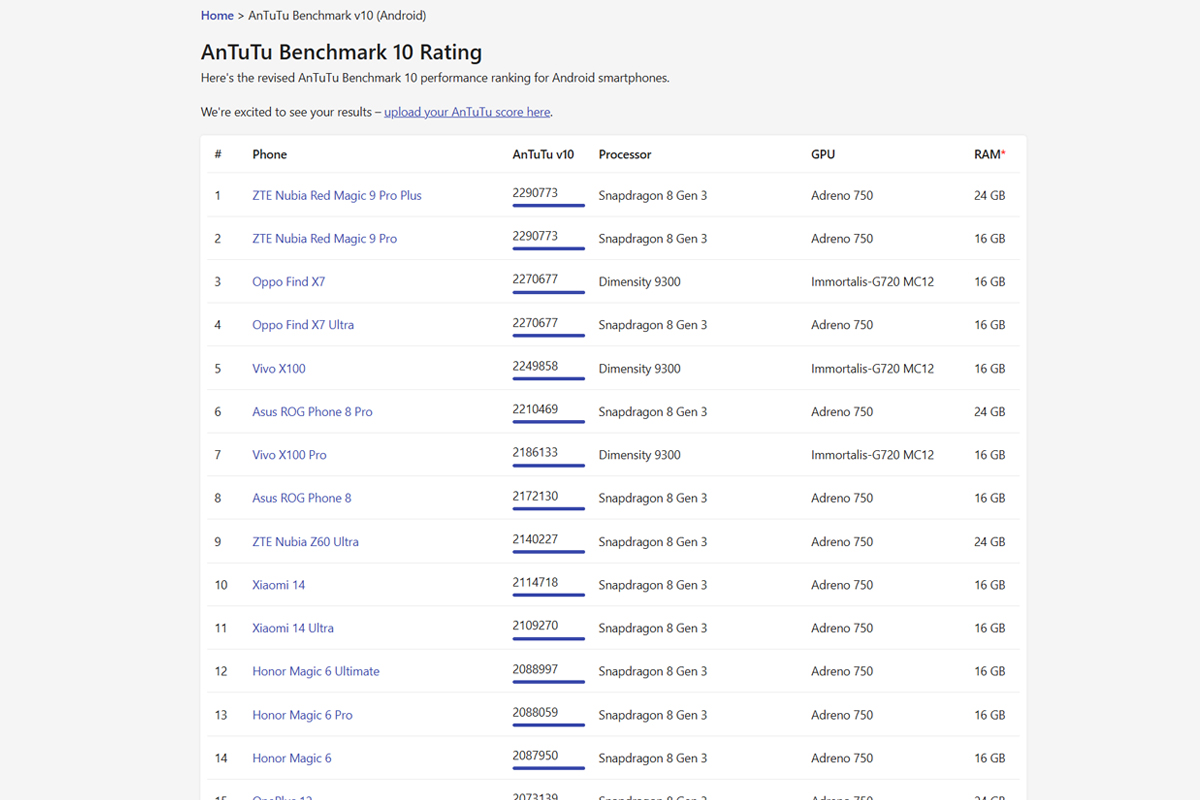Image resolution: width=1200 pixels, height=800 pixels.
Task: Select the RAM column header
Action: 990,155
